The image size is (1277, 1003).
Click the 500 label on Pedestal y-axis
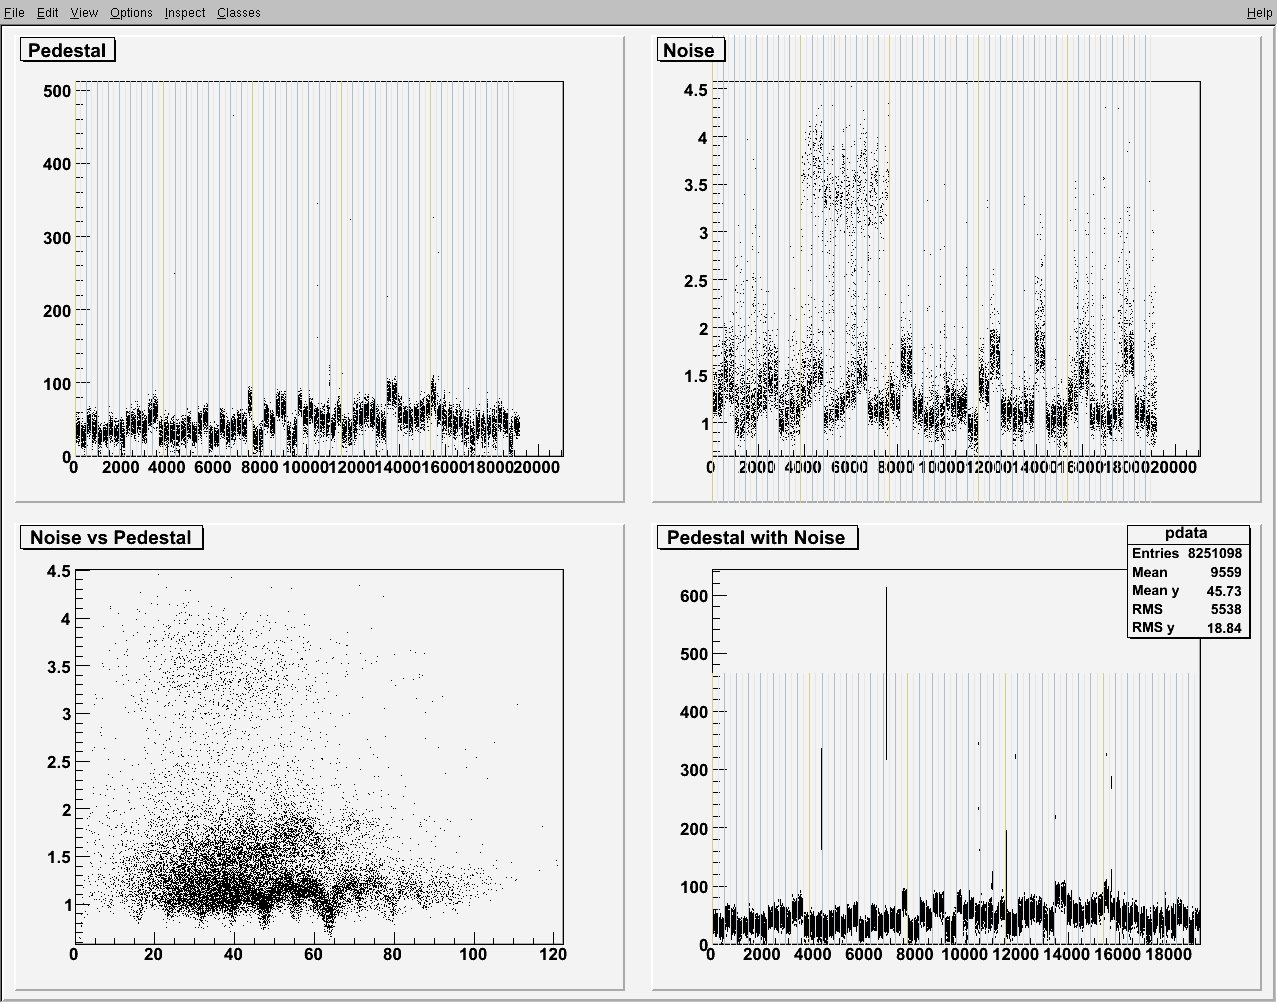pyautogui.click(x=56, y=90)
